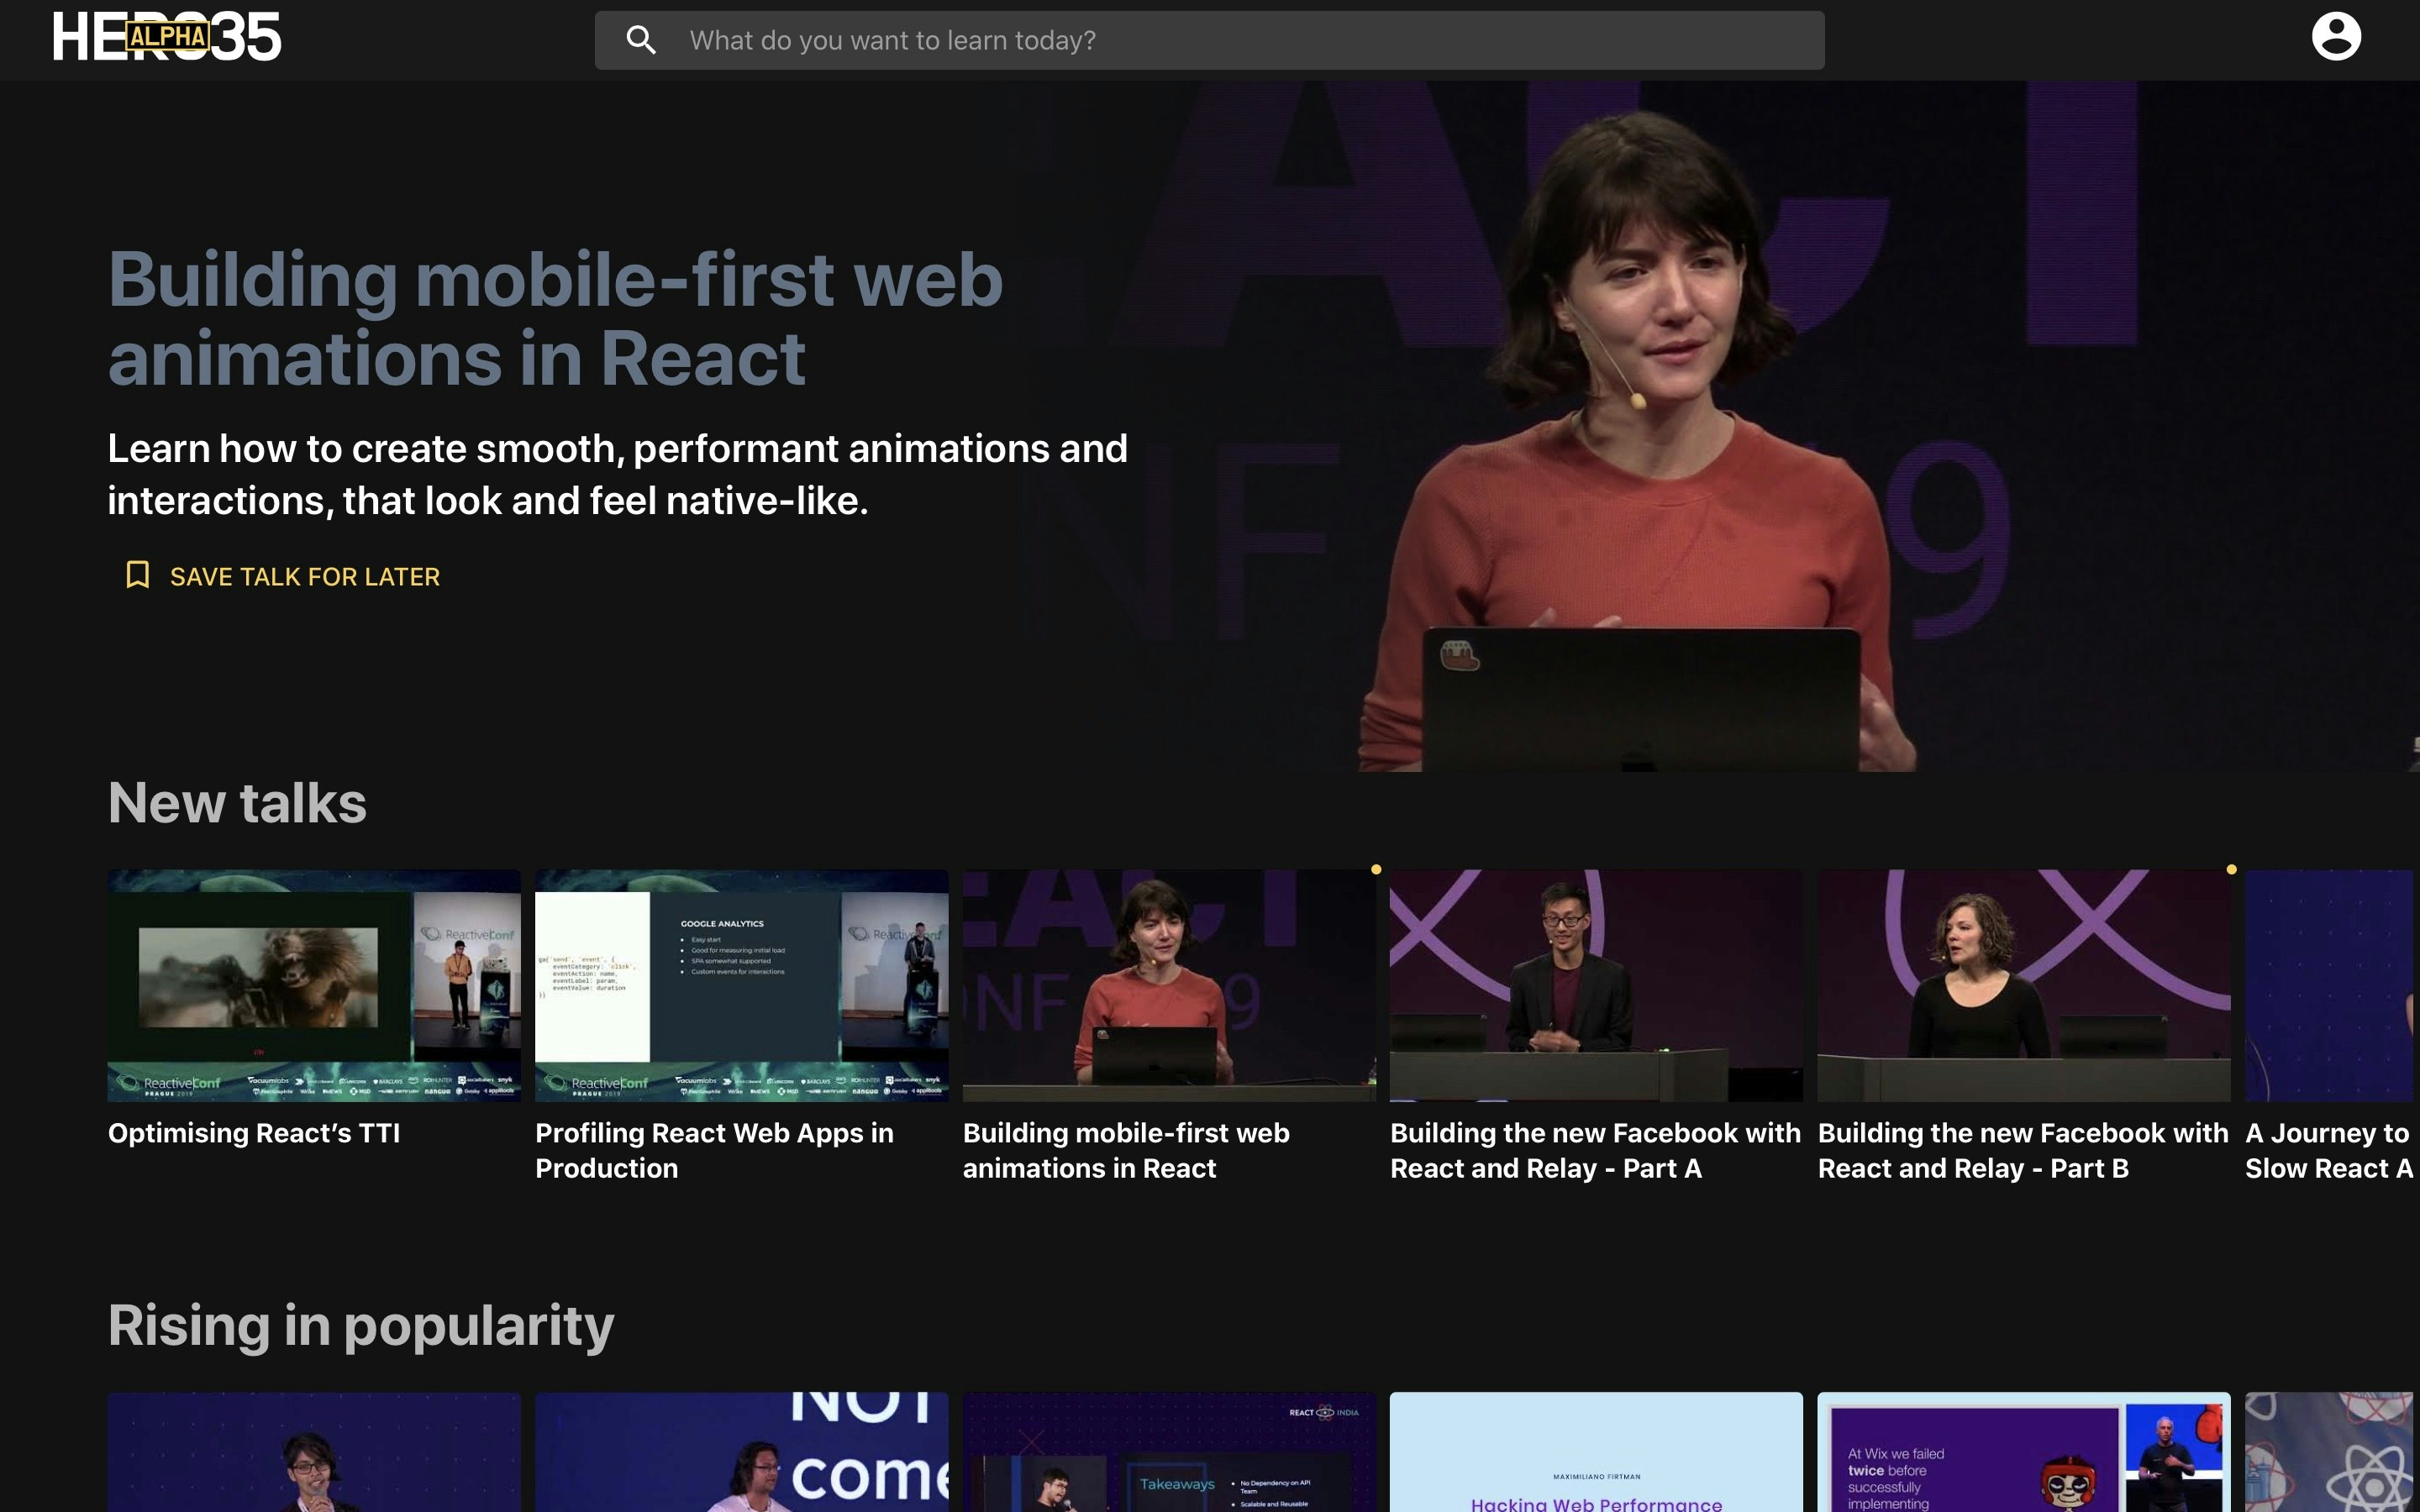Open the Takeaways React India talk thumbnail
Screen dimensions: 2420x1512
tap(1168, 1452)
